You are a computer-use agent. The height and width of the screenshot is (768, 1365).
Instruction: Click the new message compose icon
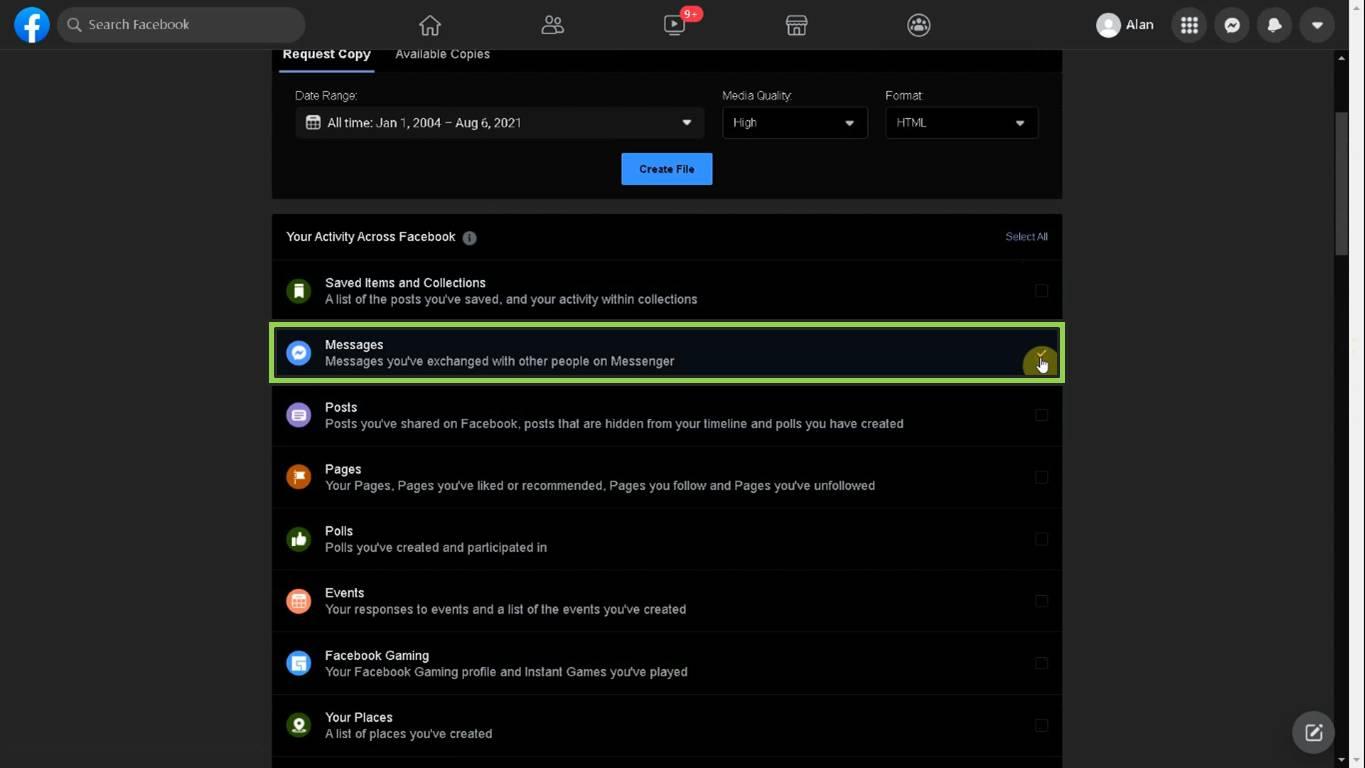pos(1314,733)
